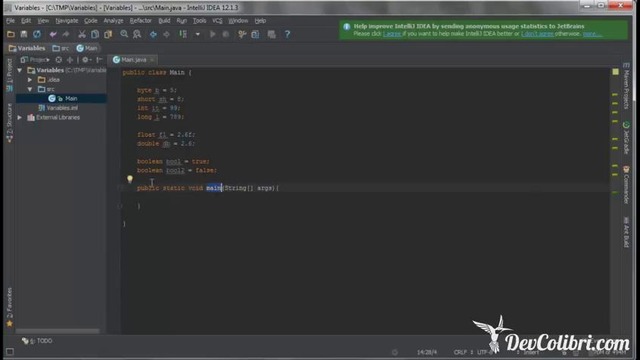This screenshot has height=360, width=640.
Task: Expand the .idea folder node
Action: 30,80
